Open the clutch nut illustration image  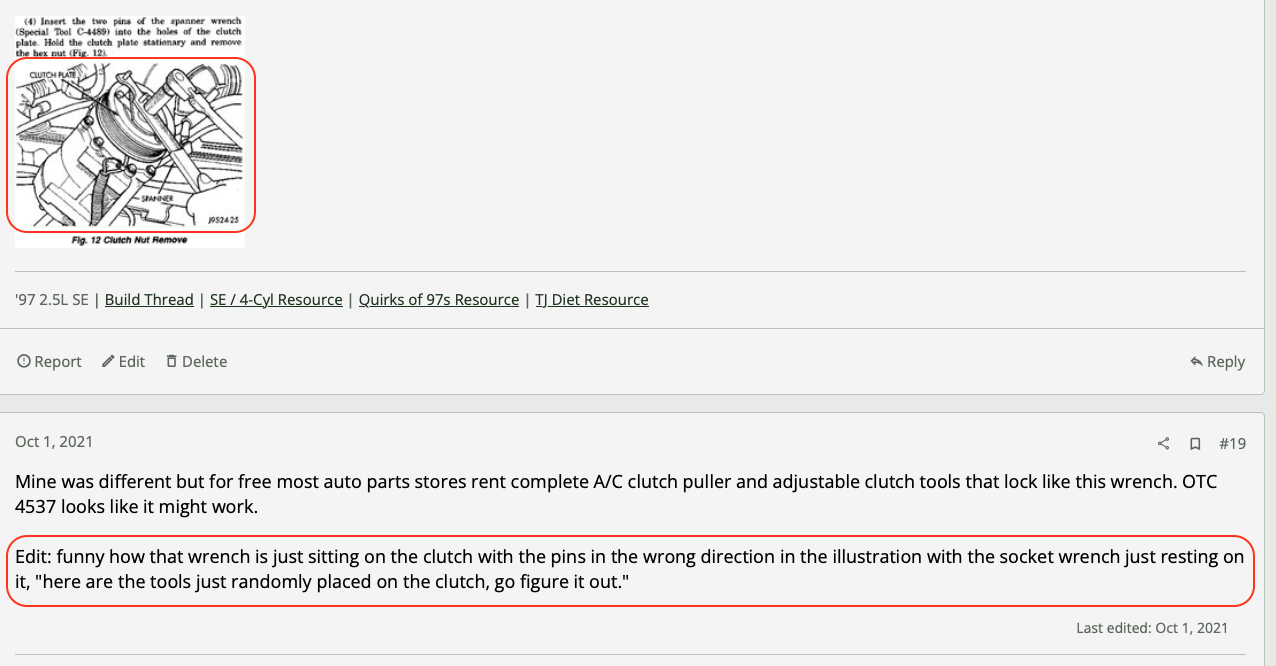coord(130,144)
